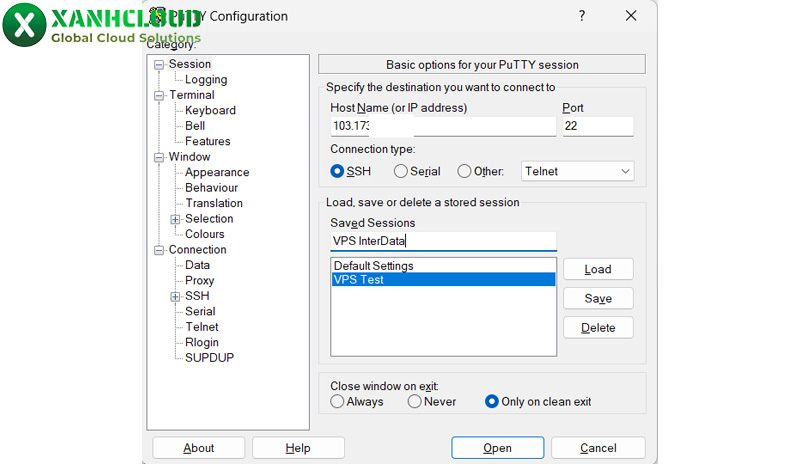Click the Load button
Image resolution: width=800 pixels, height=464 pixels.
point(598,269)
